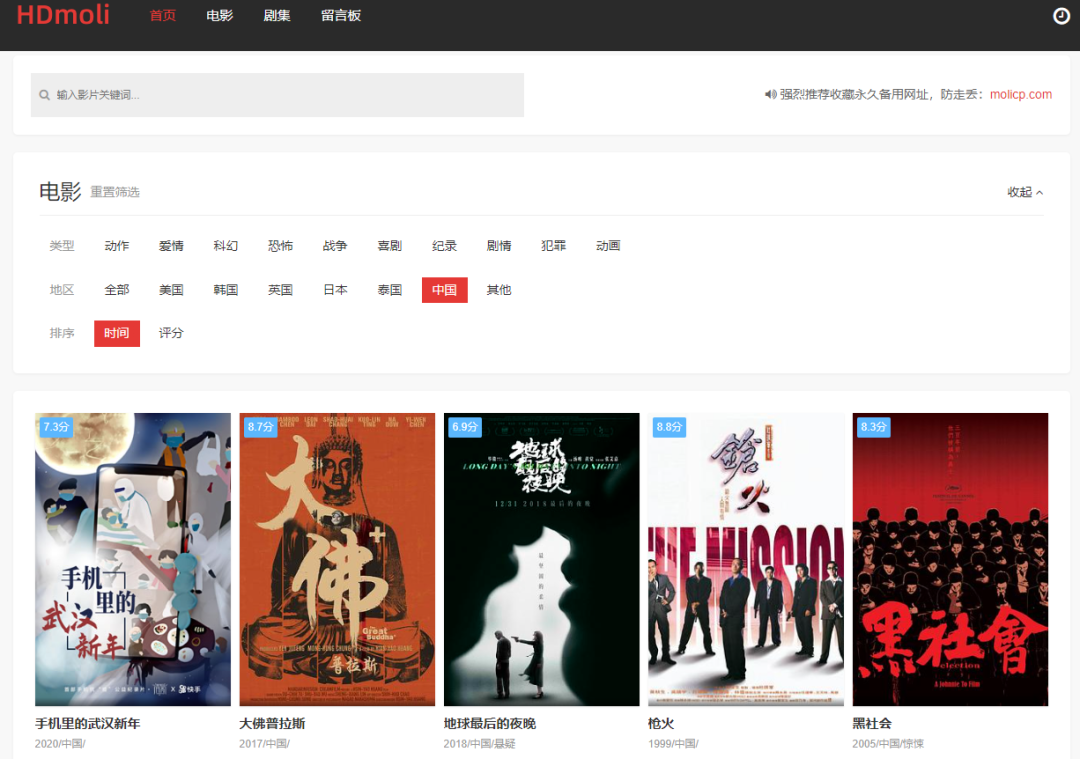Click the 1999/中国/ metadata text
The image size is (1080, 759).
pos(674,744)
